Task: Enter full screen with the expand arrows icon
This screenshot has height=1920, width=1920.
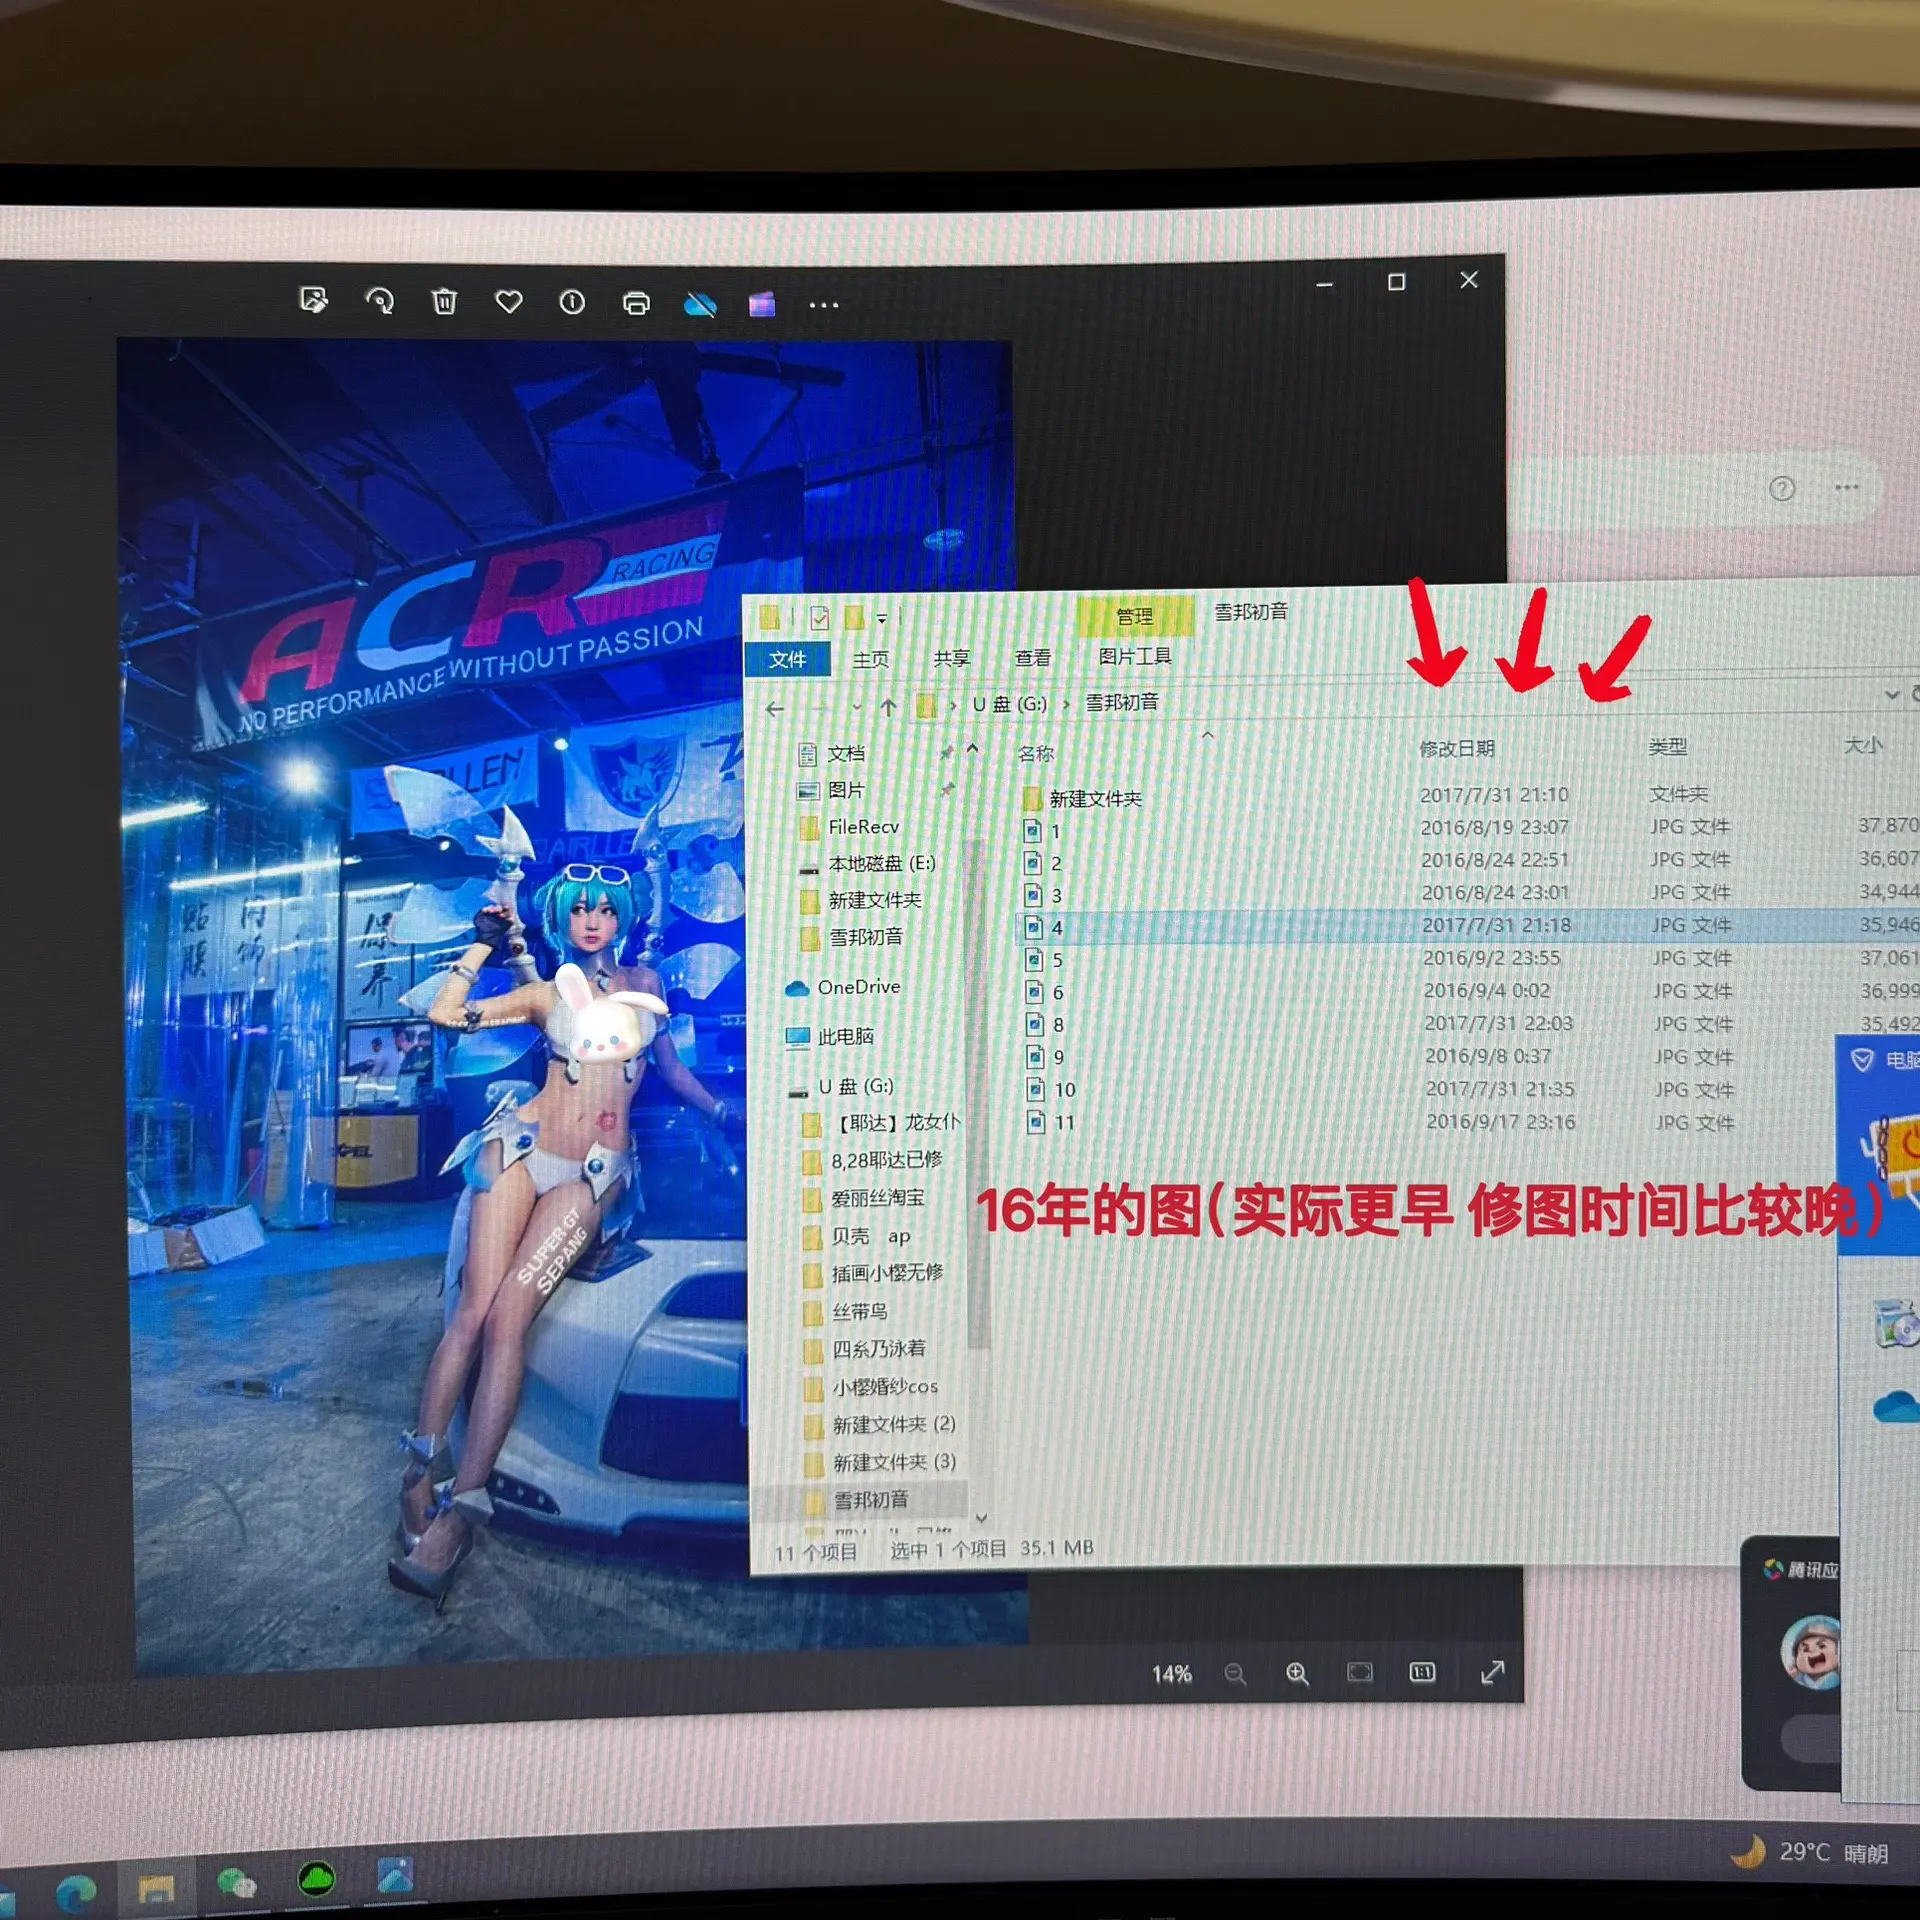Action: point(1492,1672)
